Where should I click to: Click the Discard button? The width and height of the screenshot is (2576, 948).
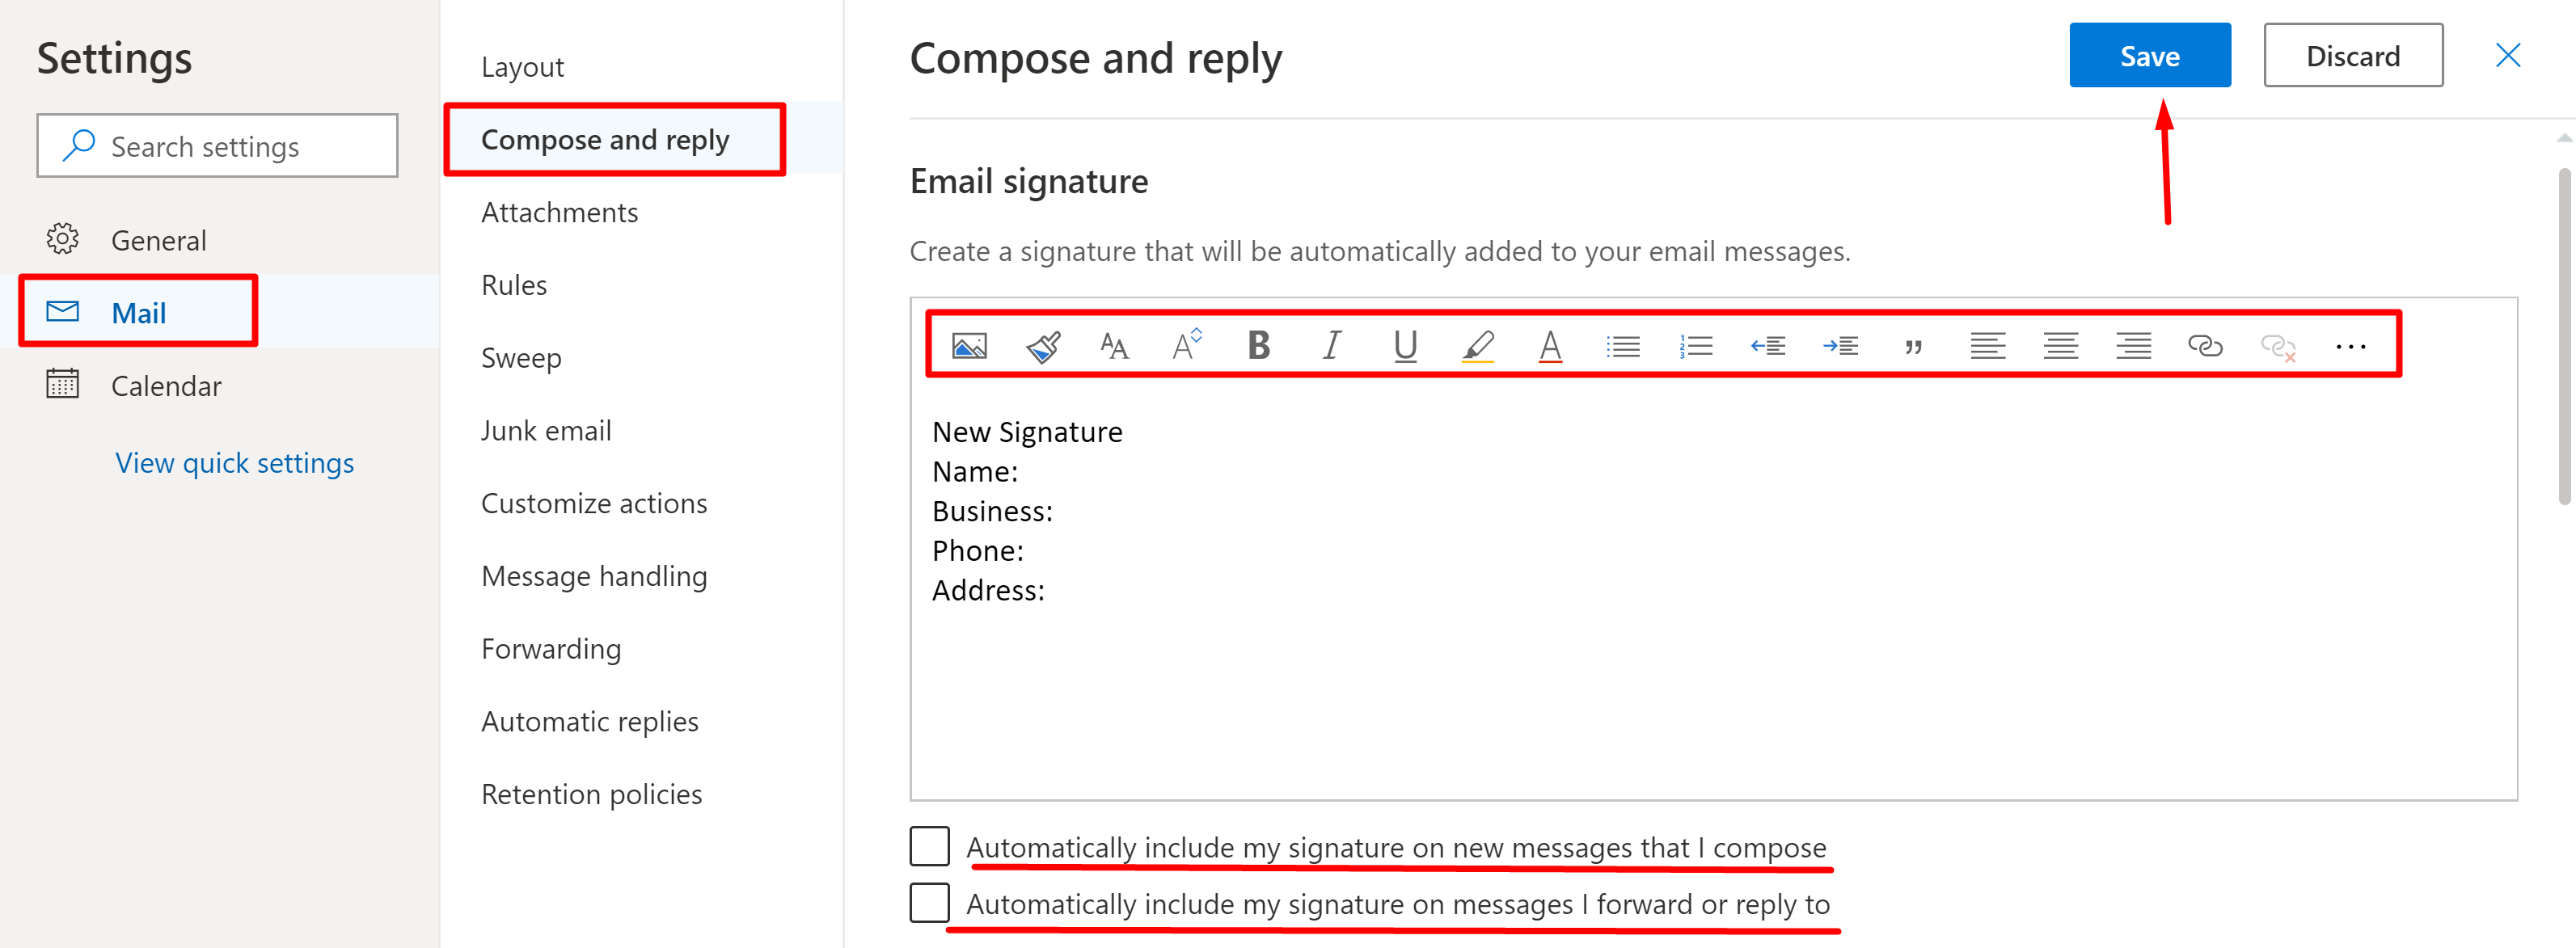click(2350, 56)
